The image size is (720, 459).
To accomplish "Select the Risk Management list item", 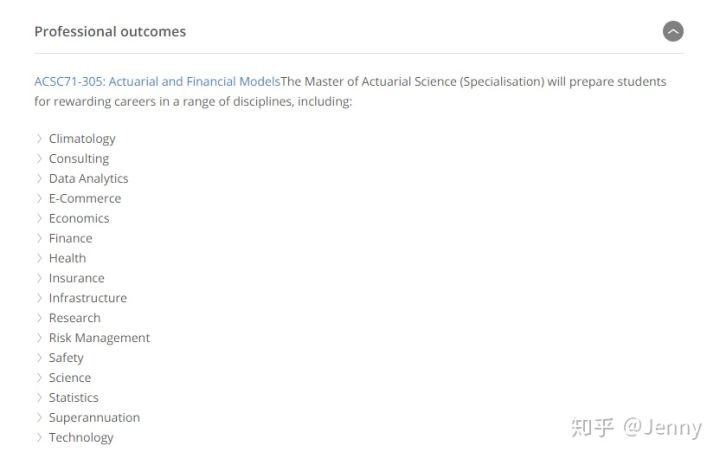I will coord(99,338).
